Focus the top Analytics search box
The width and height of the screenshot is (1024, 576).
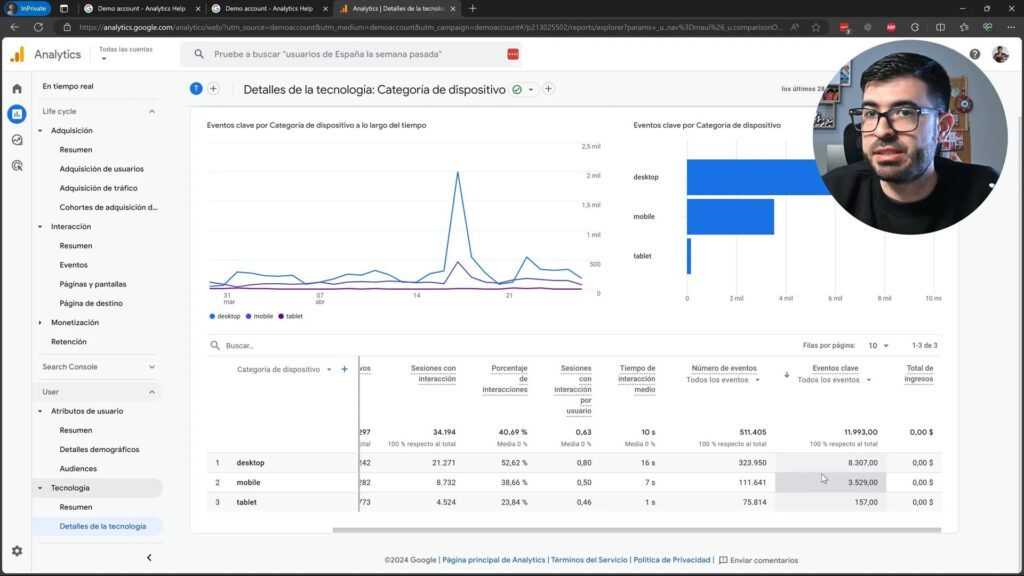353,54
